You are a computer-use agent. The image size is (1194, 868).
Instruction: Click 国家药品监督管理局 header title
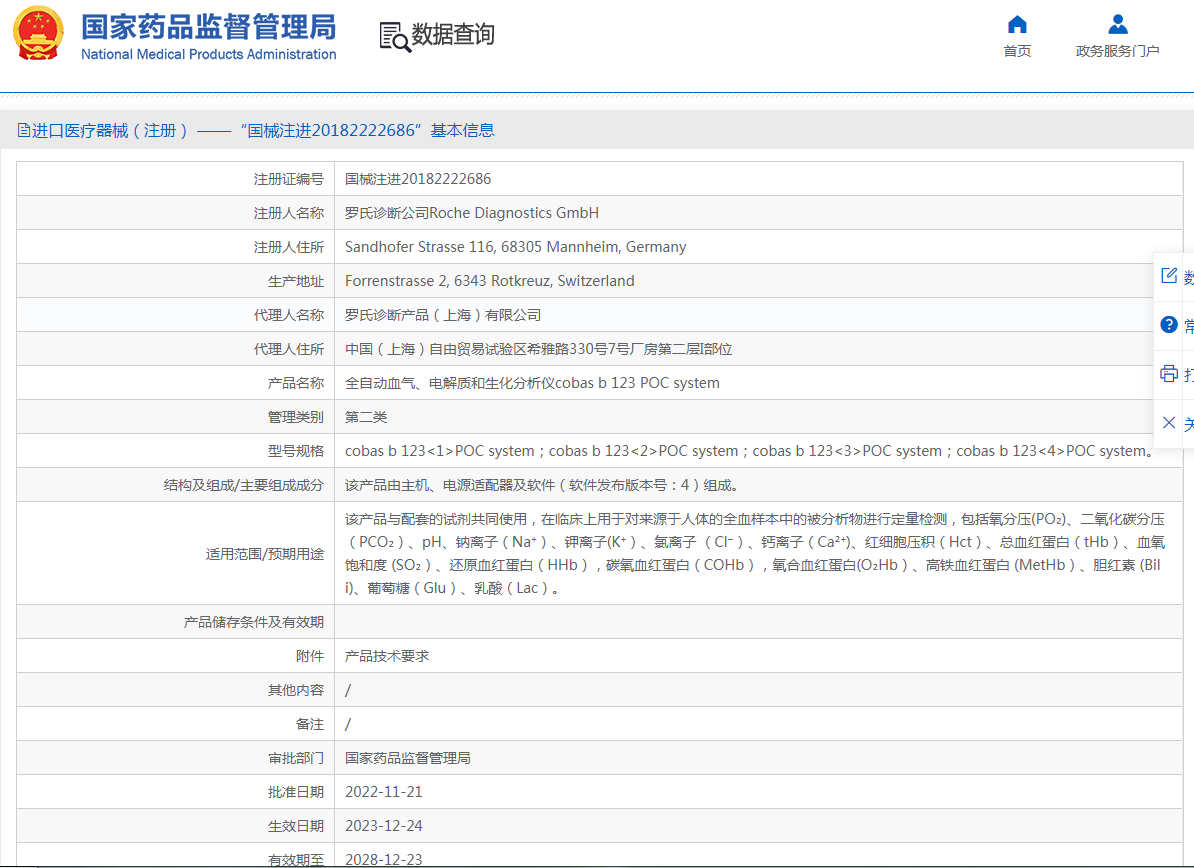coord(209,27)
